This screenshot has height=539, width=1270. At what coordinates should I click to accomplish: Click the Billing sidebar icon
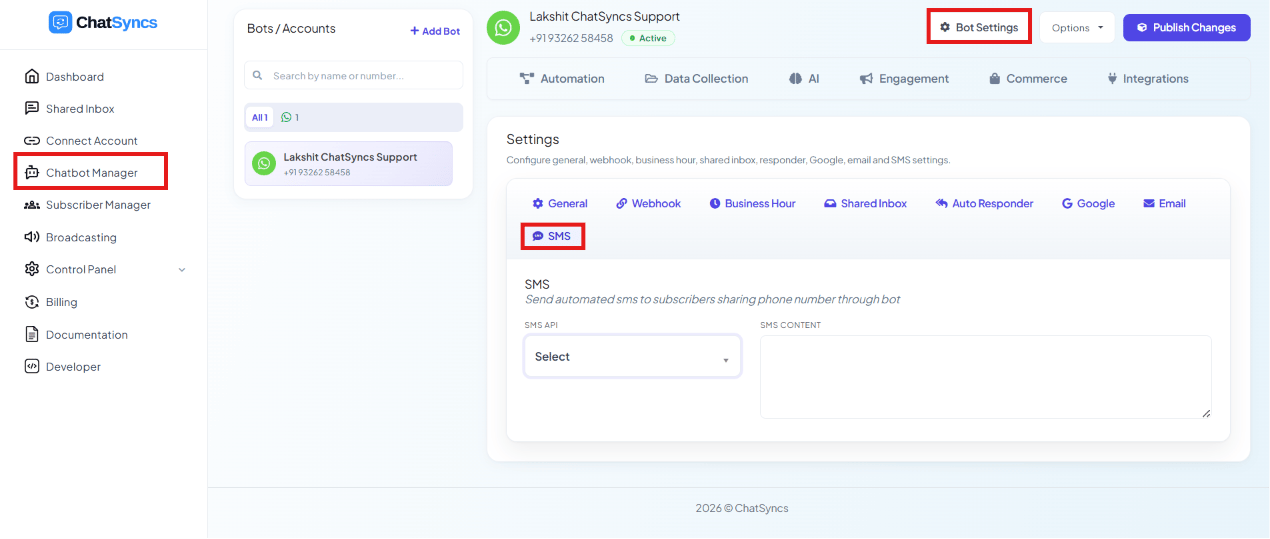[32, 302]
